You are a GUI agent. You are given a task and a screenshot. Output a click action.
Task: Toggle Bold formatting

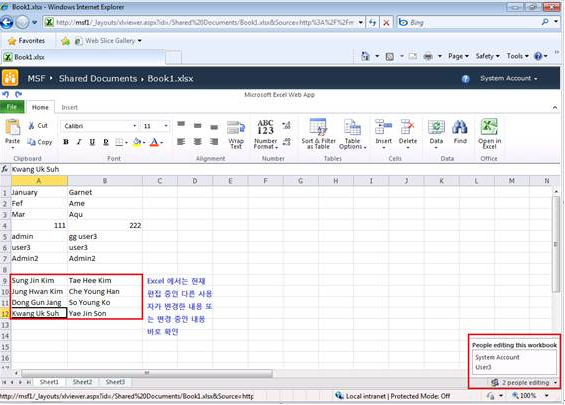pos(66,142)
